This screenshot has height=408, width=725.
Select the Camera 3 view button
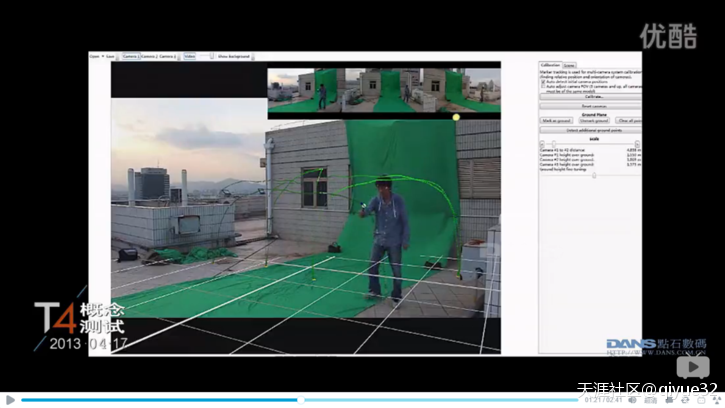(168, 57)
